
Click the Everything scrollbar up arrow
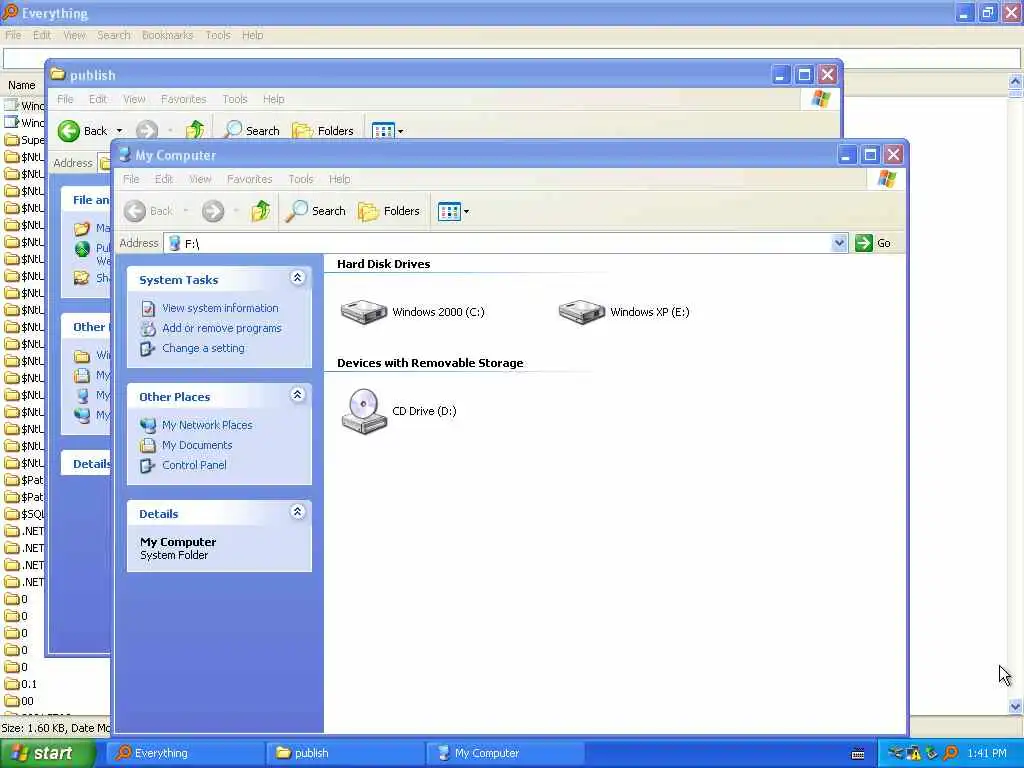coord(1015,82)
